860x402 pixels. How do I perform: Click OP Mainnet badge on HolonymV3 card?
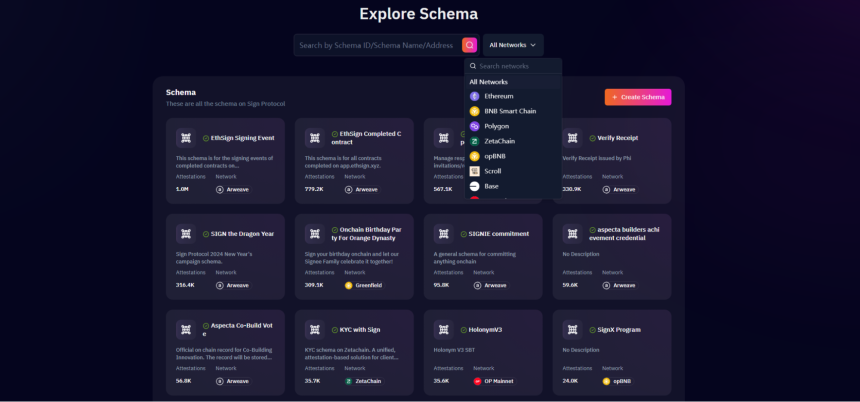pos(494,381)
